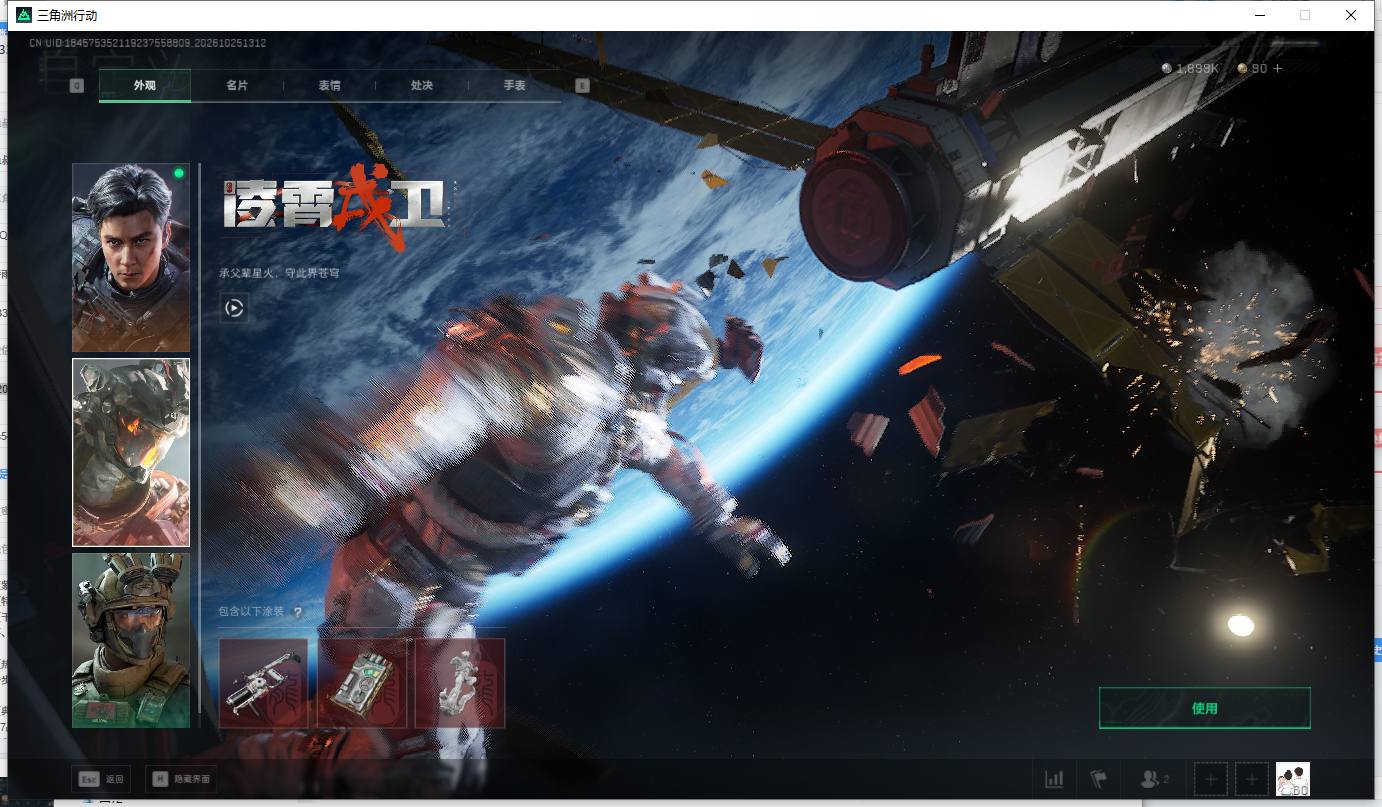Open the gun skin item thumbnail
Viewport: 1382px width, 807px height.
coord(263,683)
